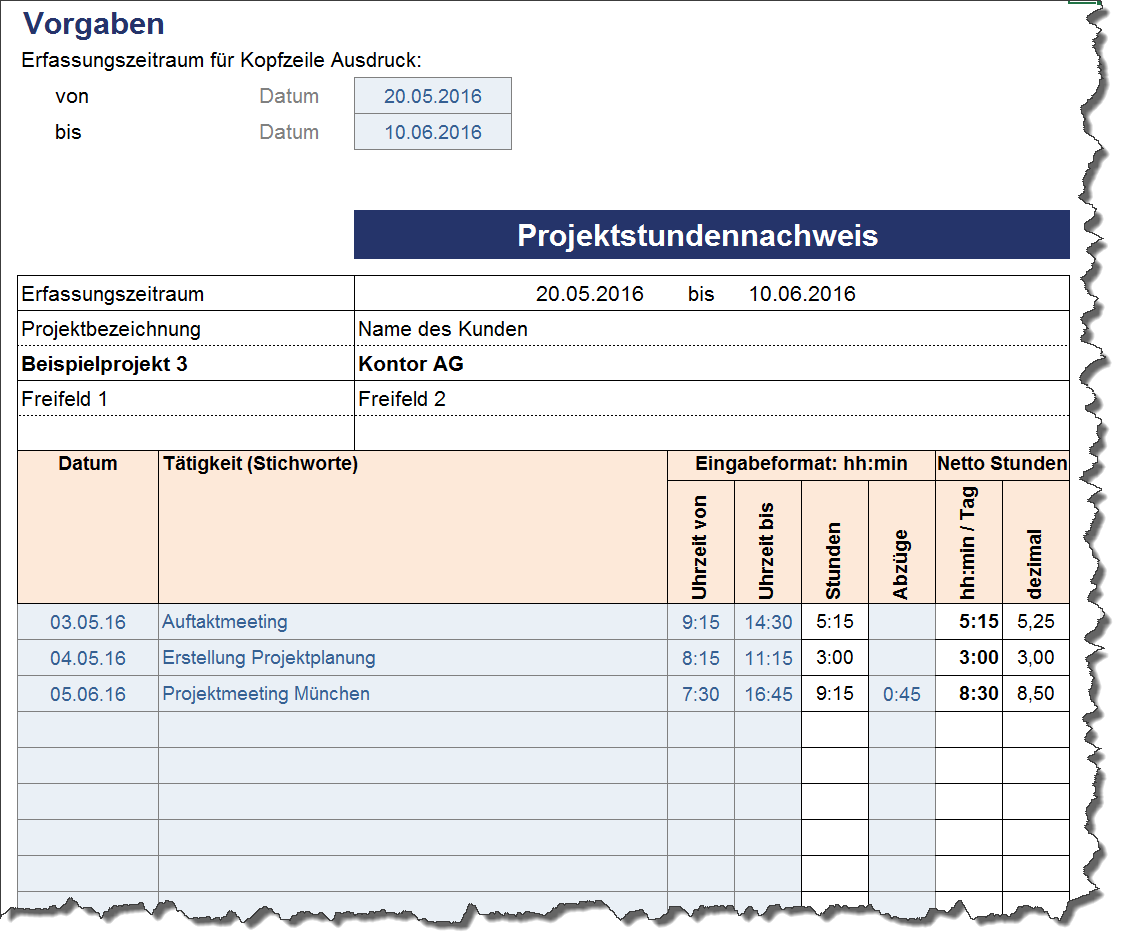Click the 'Beispielprojekt 3' project name cell

point(186,364)
